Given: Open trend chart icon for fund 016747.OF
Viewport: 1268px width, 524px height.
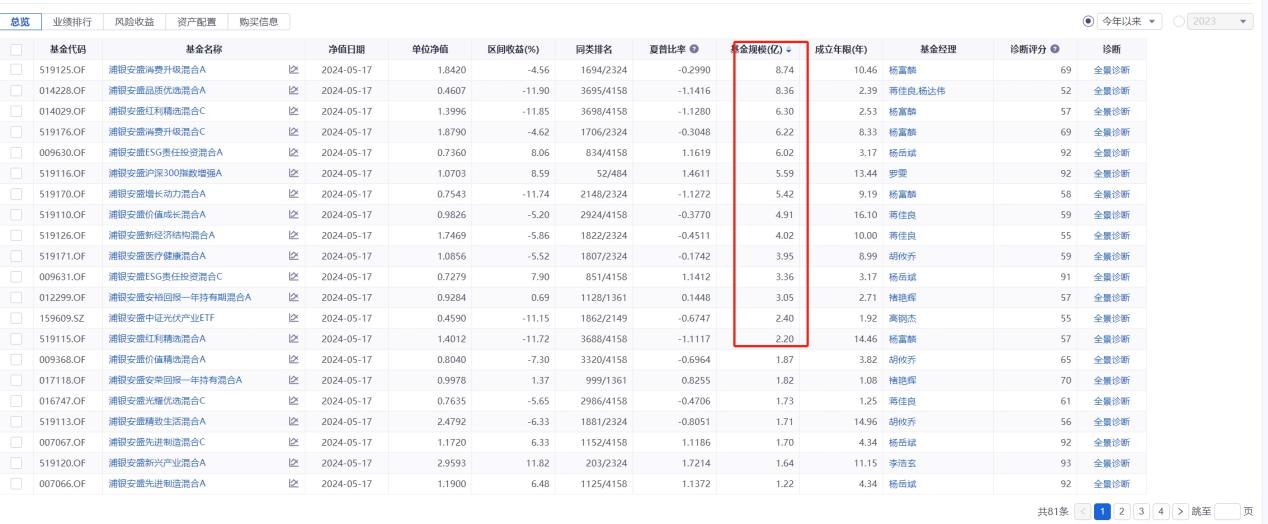Looking at the screenshot, I should tap(294, 400).
